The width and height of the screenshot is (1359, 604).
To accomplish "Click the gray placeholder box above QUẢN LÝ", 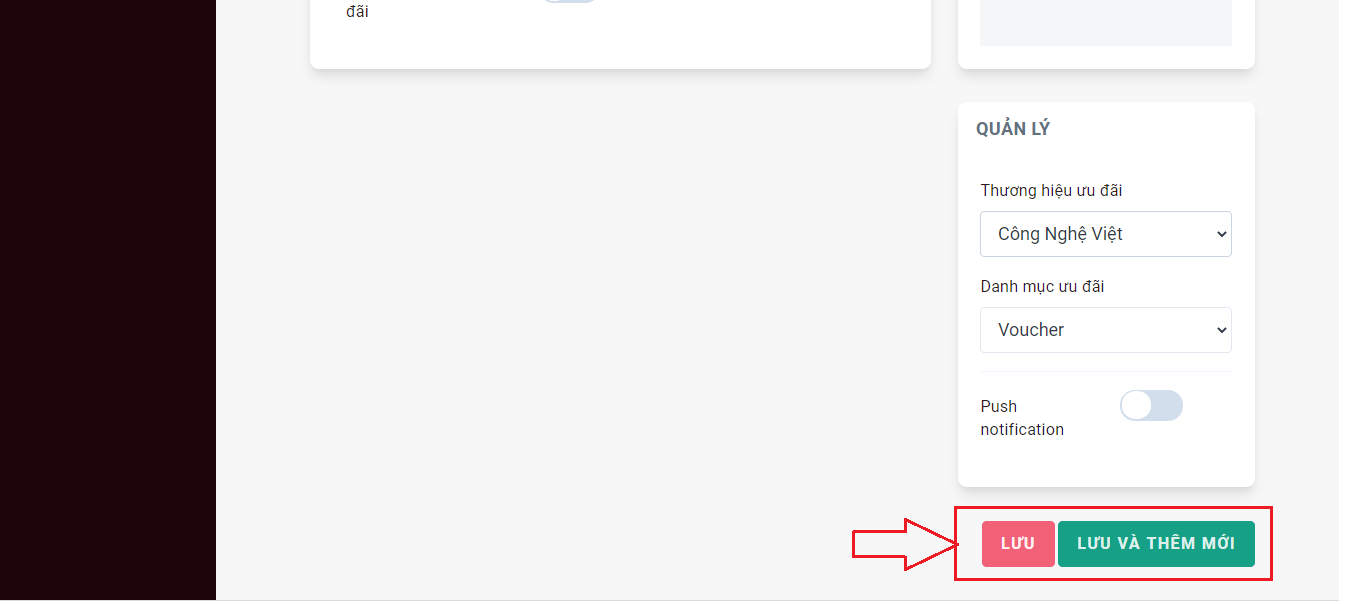I will [1106, 23].
